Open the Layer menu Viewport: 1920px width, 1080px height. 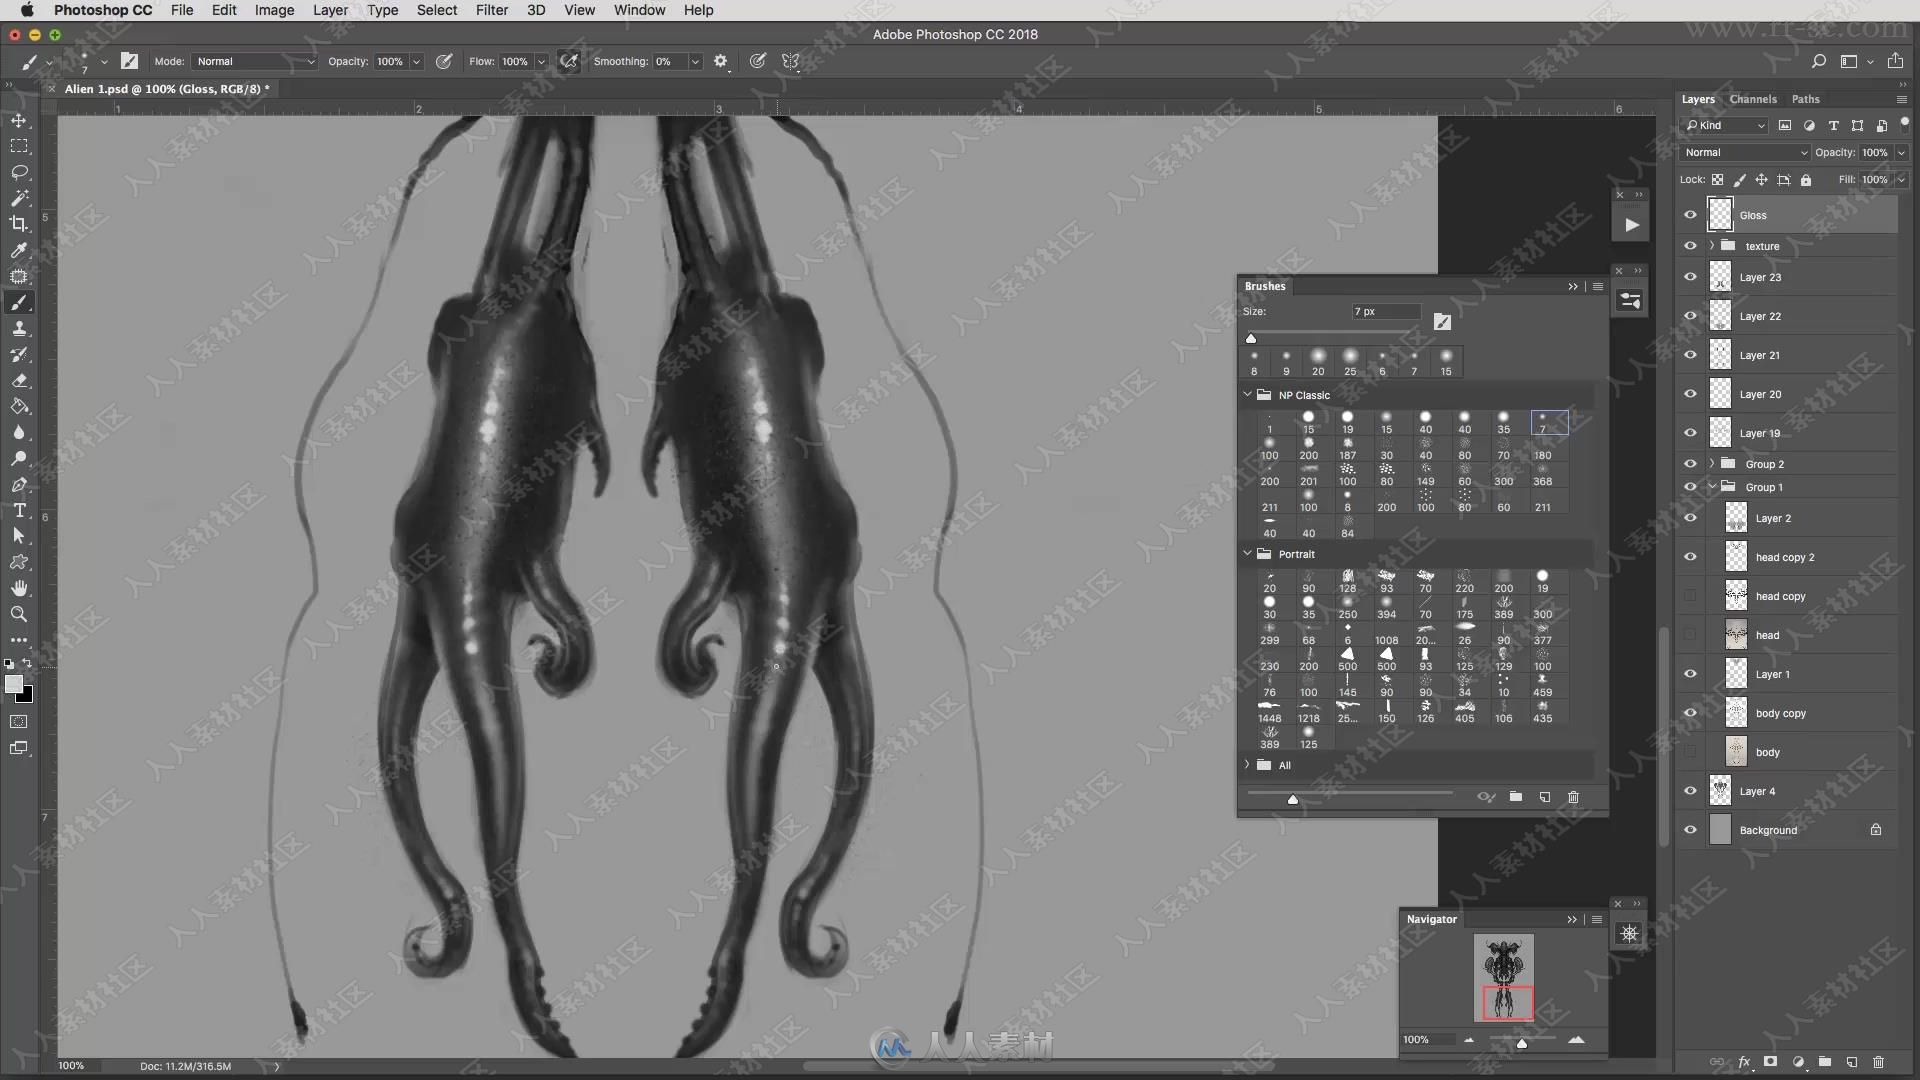(330, 10)
